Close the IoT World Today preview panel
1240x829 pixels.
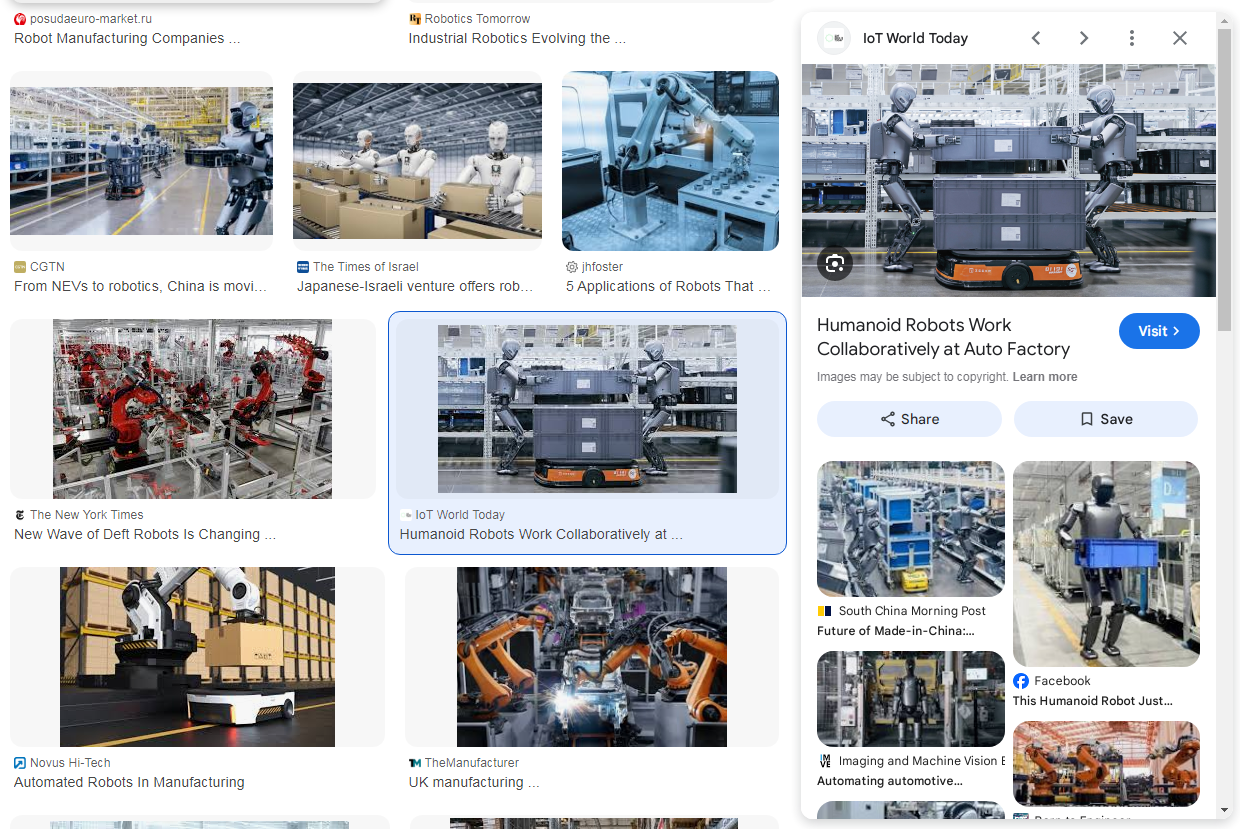point(1180,38)
